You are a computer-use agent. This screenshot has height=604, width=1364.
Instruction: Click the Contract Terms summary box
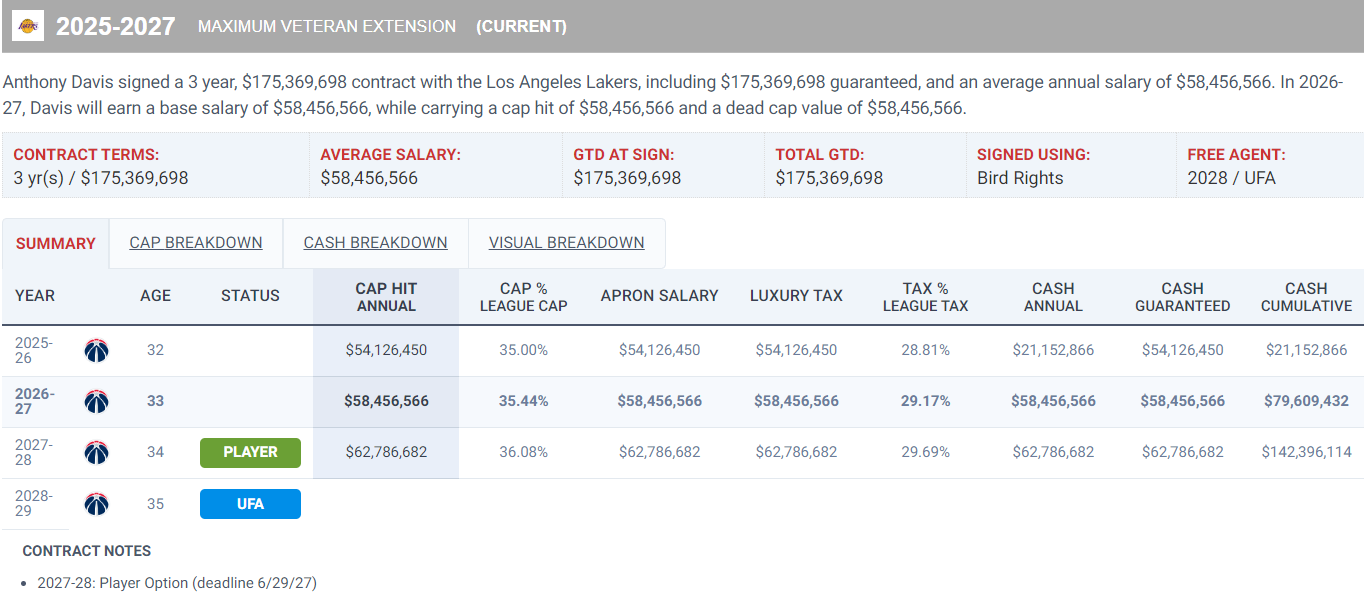156,165
